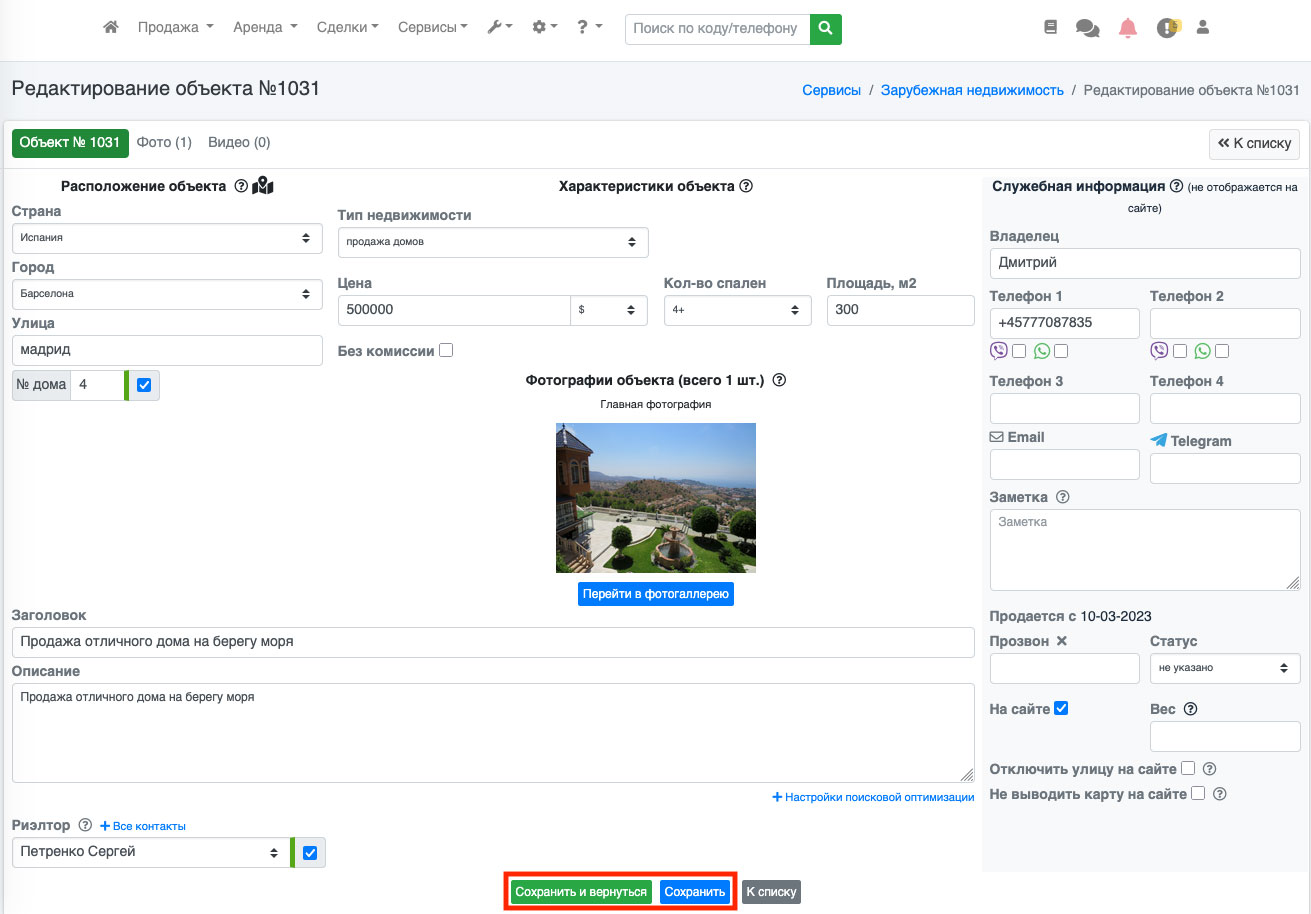This screenshot has width=1311, height=914.
Task: Expand the Тип недвижимости dropdown
Action: pyautogui.click(x=493, y=242)
